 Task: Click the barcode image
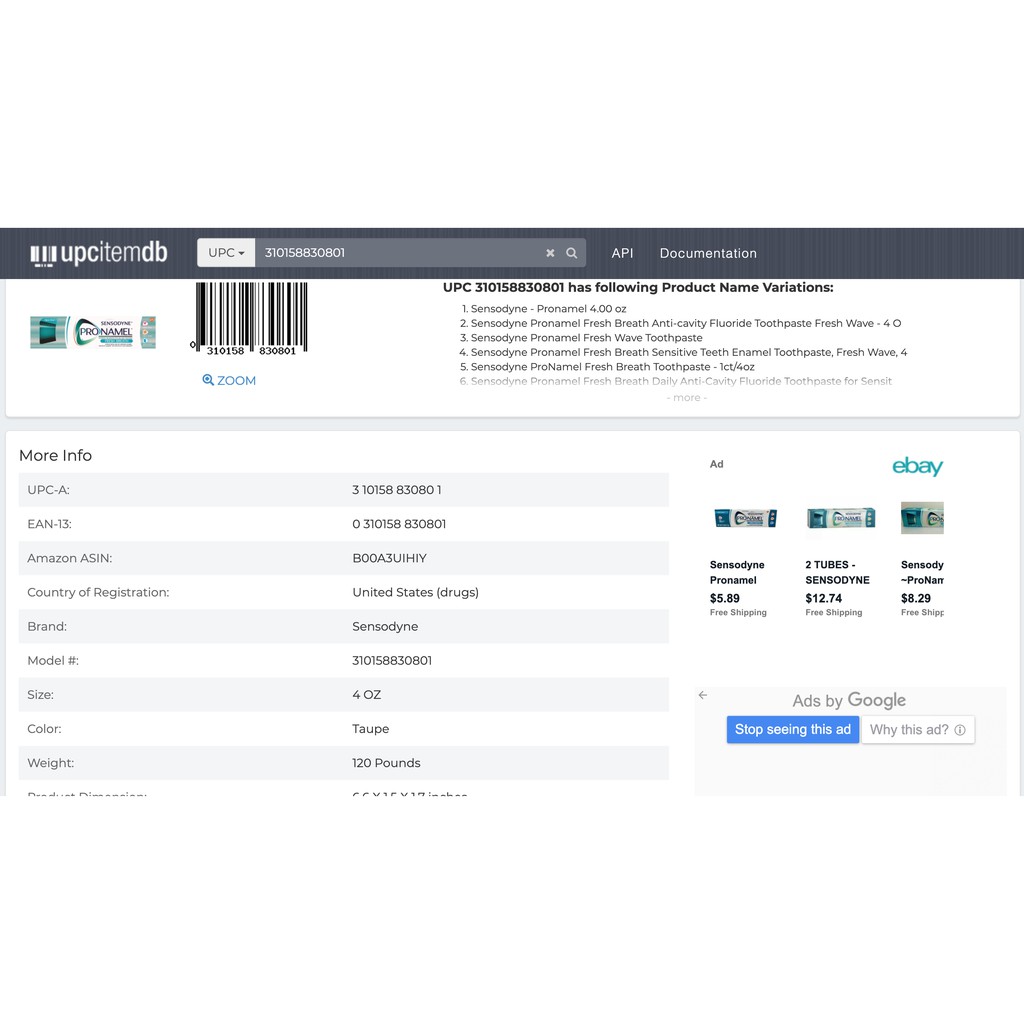tap(250, 318)
